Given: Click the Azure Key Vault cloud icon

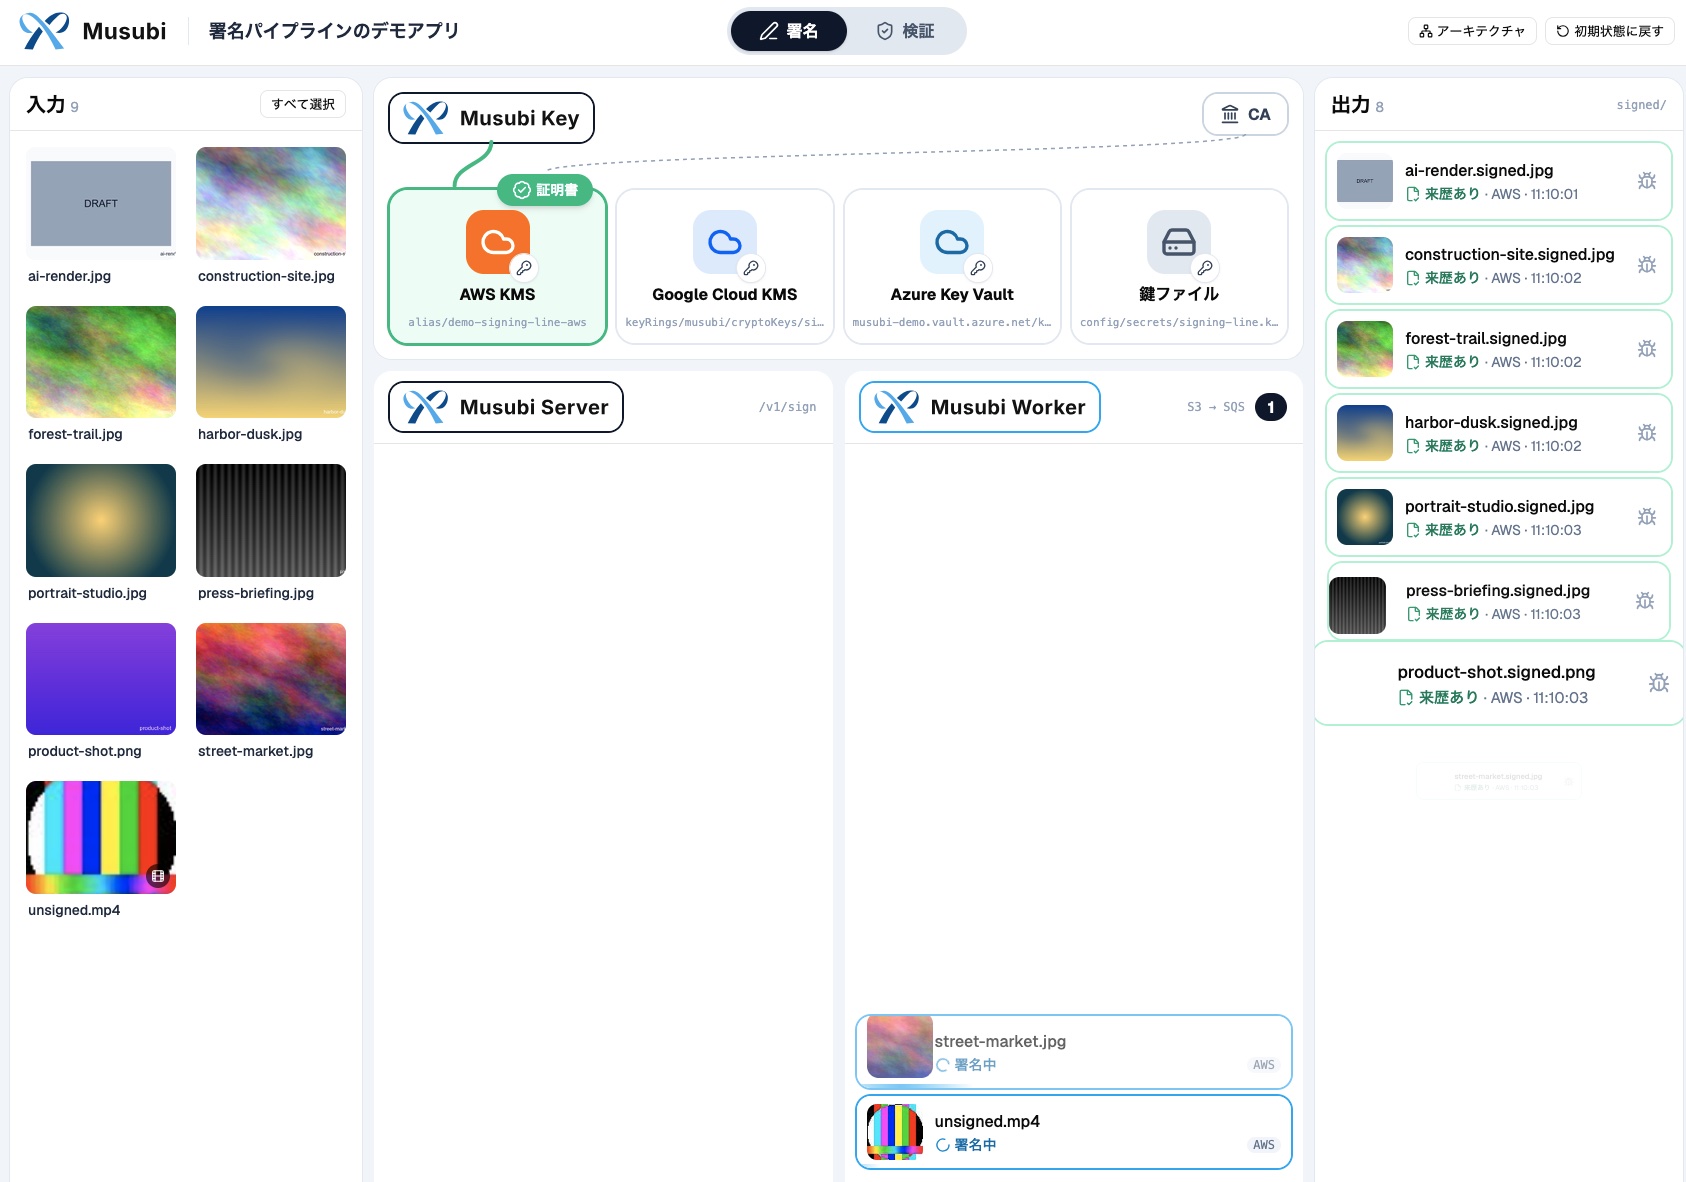Looking at the screenshot, I should (x=952, y=242).
